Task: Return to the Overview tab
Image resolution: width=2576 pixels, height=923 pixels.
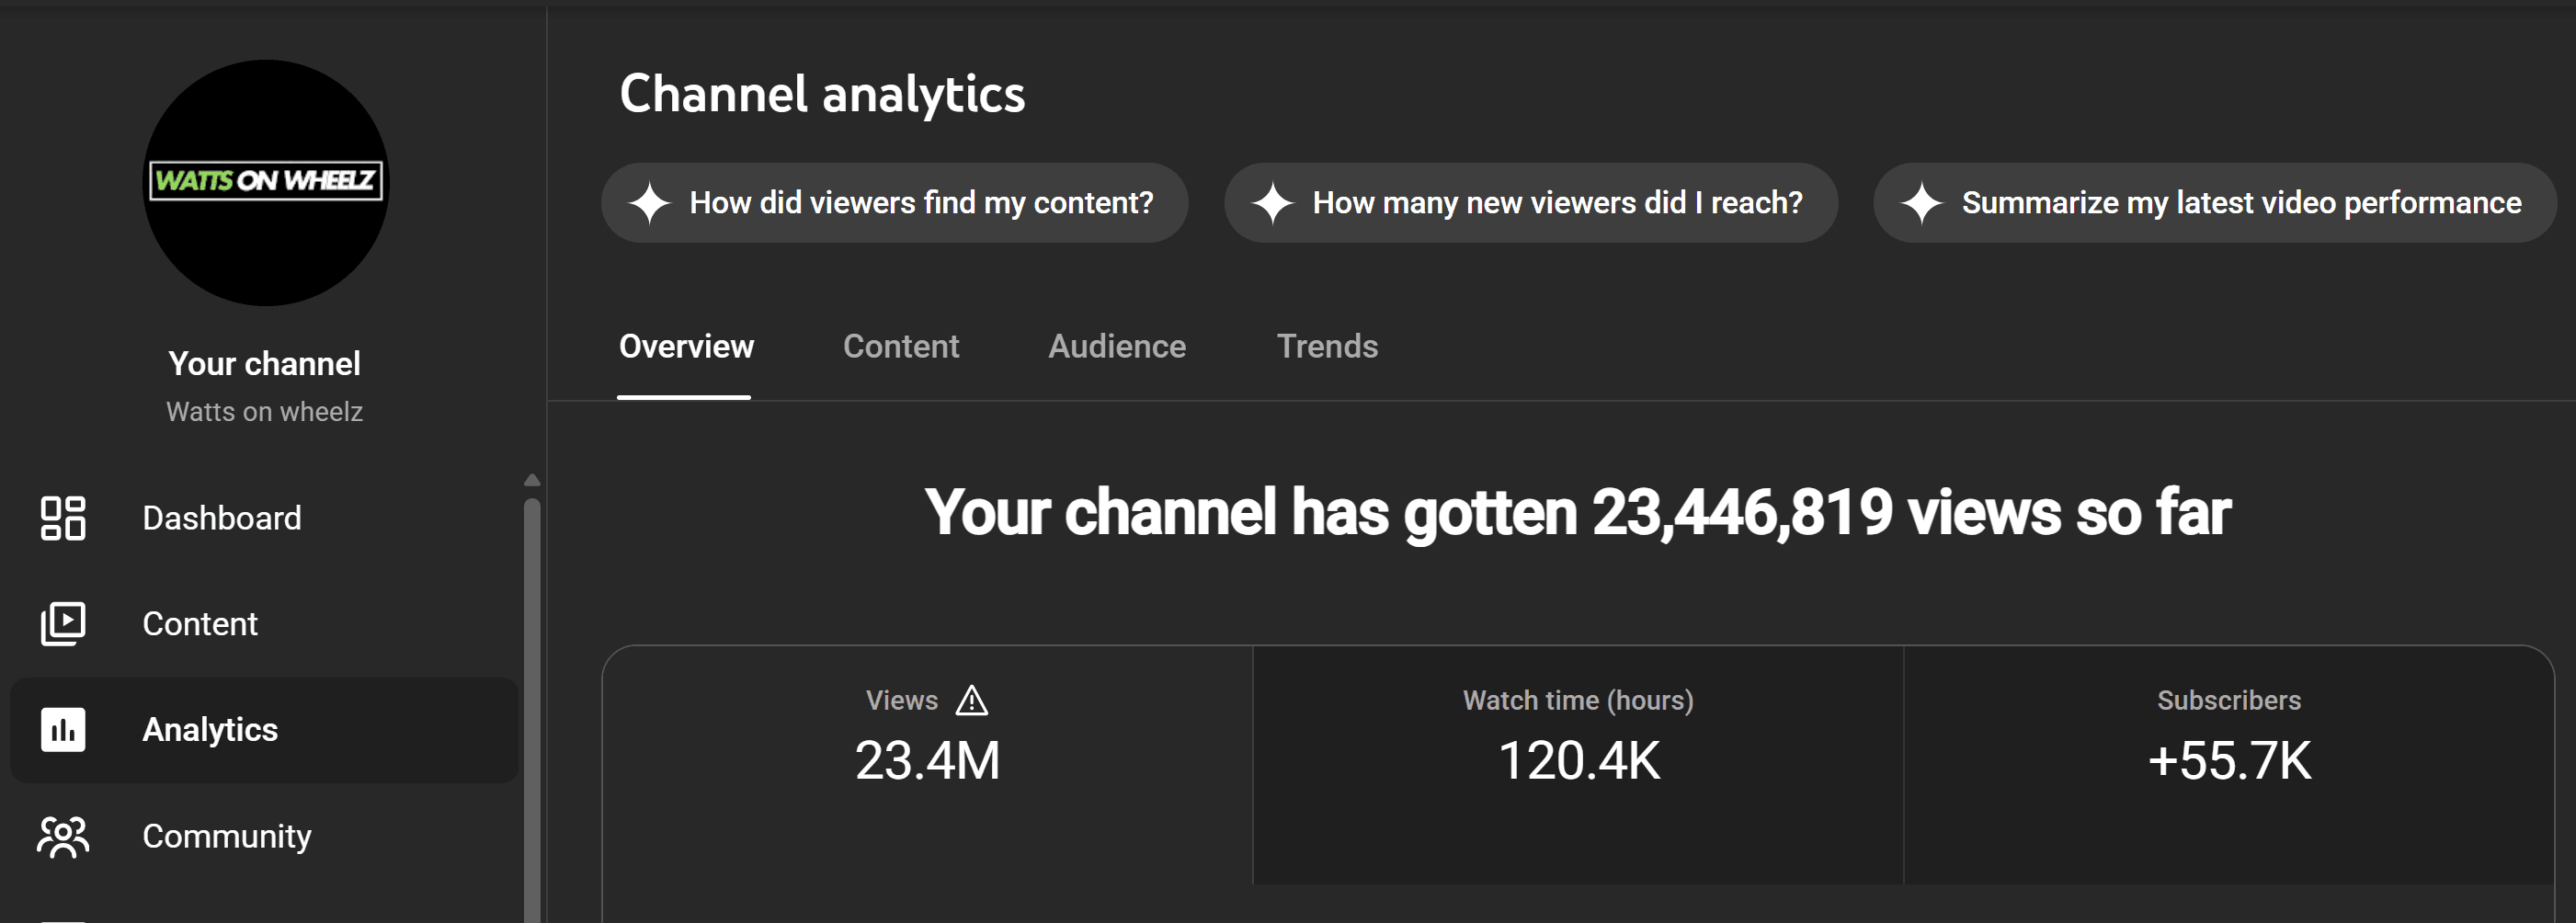Action: click(x=686, y=346)
